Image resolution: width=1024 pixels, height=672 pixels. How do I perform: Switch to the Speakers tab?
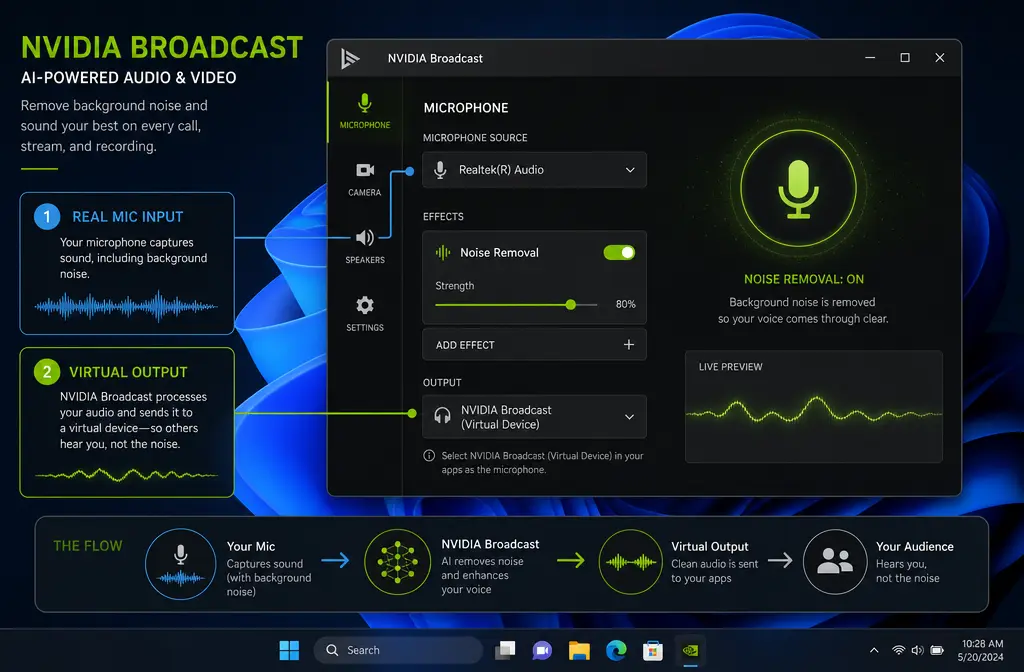point(364,246)
